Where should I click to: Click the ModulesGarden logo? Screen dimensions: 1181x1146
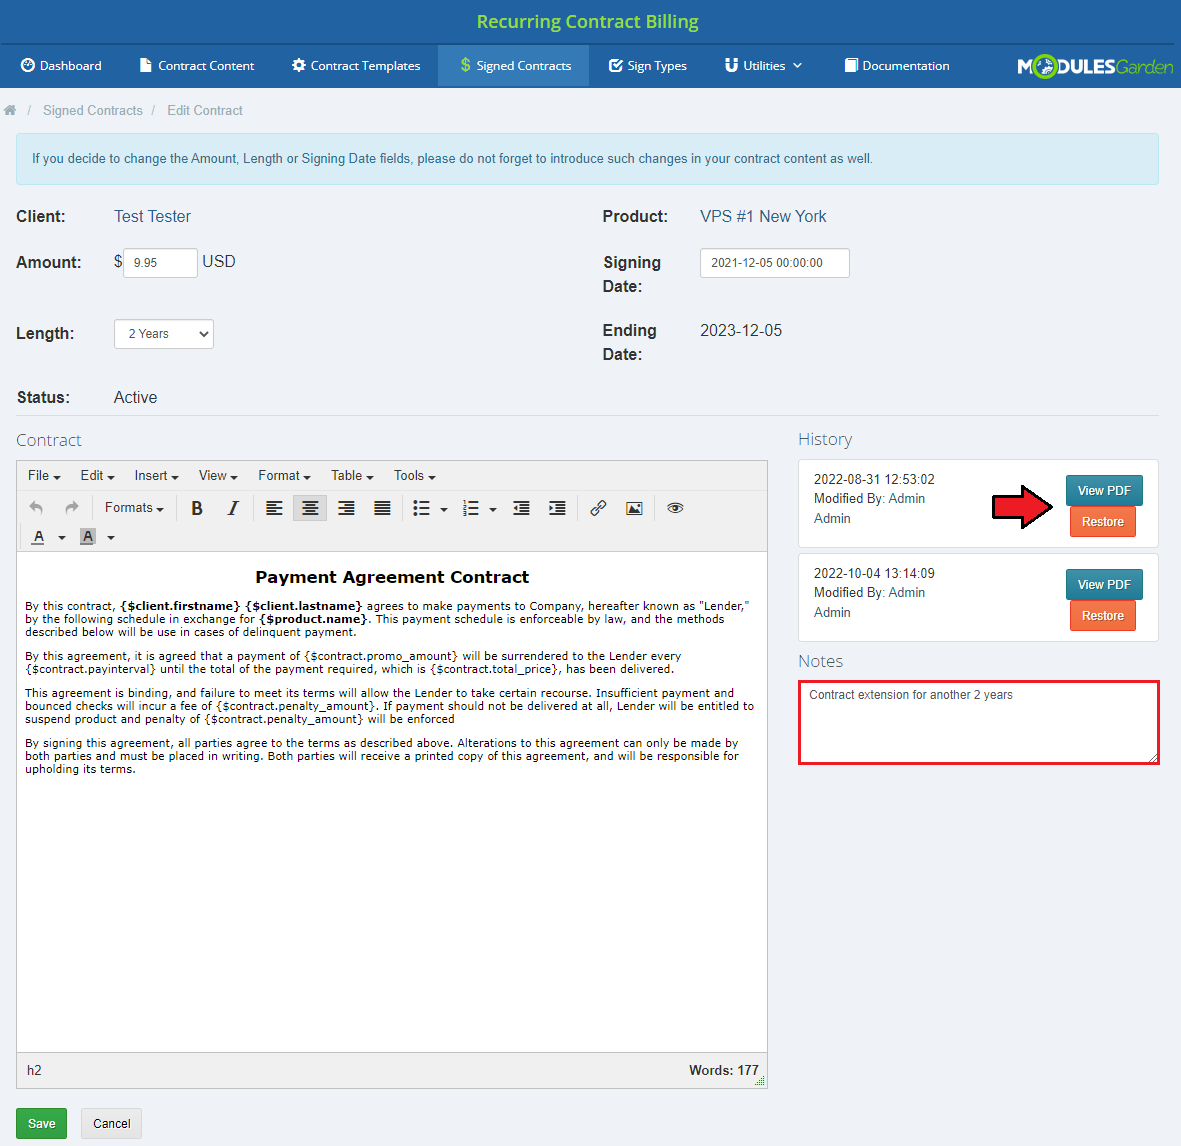pos(1094,66)
